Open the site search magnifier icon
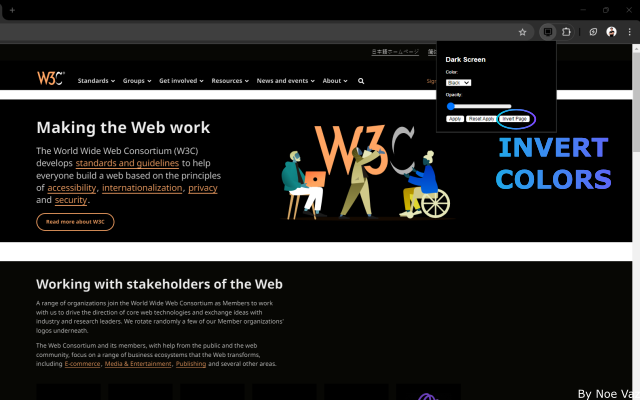The width and height of the screenshot is (640, 400). tap(361, 81)
